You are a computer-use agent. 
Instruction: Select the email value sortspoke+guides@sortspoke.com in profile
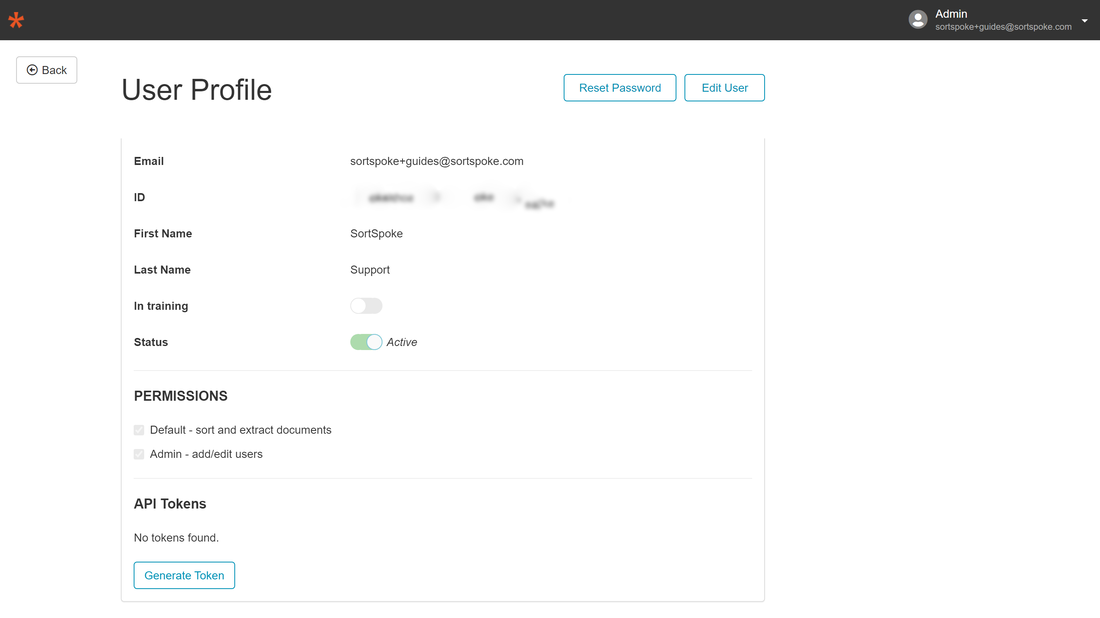(x=436, y=161)
